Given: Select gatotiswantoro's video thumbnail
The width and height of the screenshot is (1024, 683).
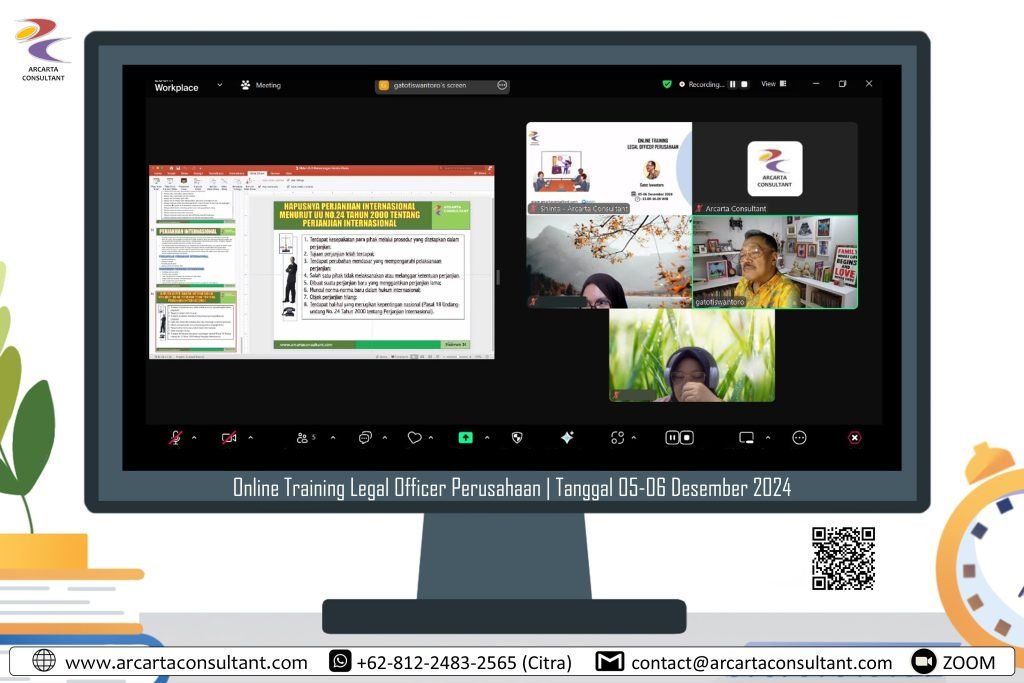Looking at the screenshot, I should (x=774, y=262).
